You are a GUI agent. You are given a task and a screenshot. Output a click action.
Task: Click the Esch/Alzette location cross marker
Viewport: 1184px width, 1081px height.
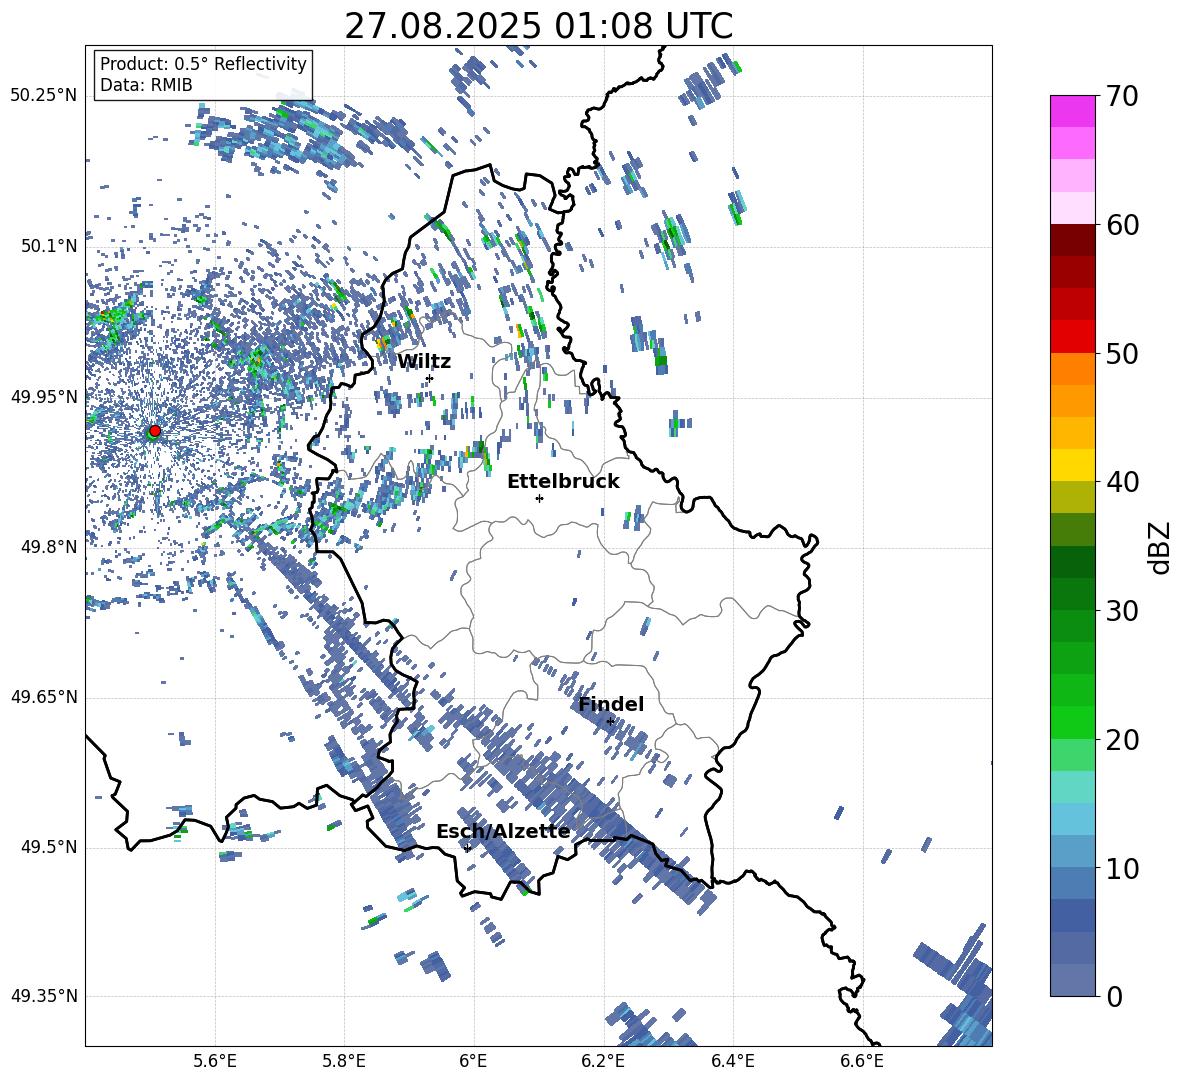tap(467, 848)
